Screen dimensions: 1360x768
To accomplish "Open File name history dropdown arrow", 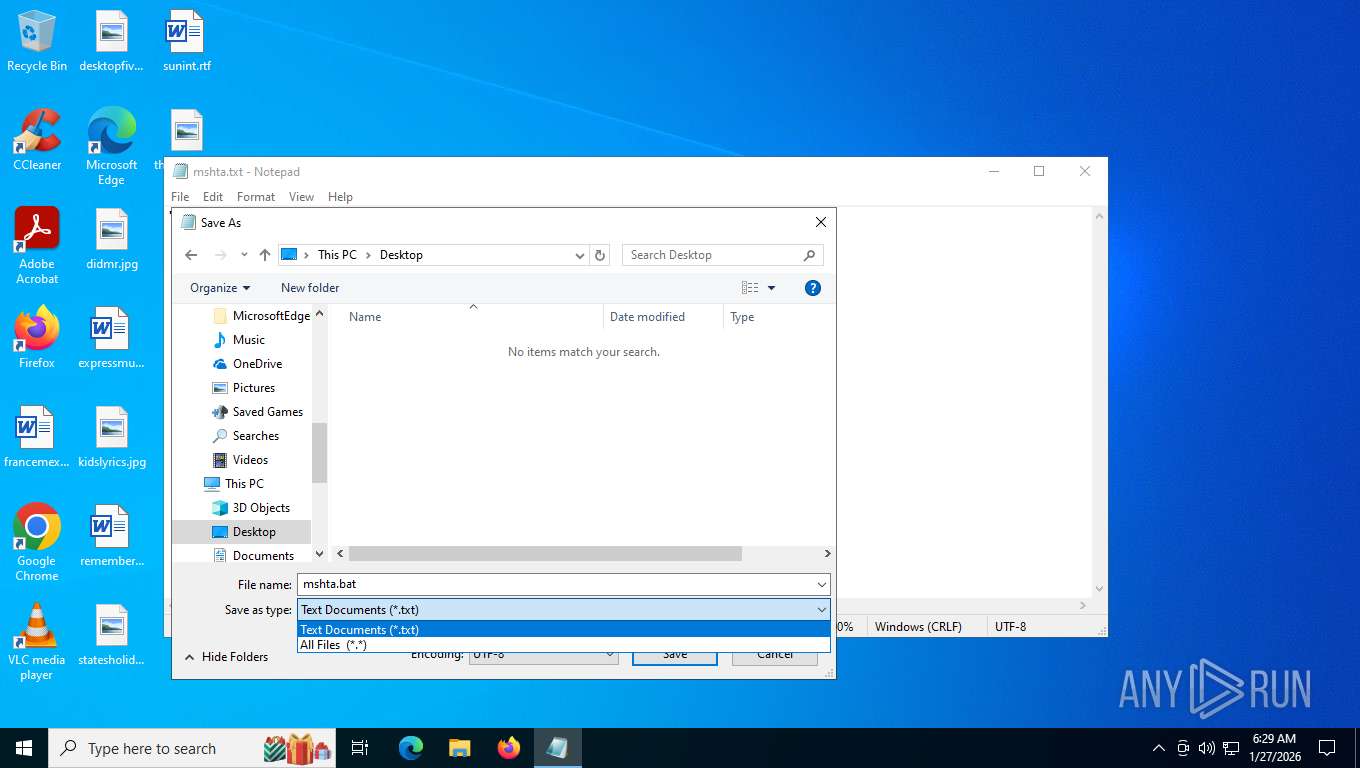I will click(x=821, y=585).
